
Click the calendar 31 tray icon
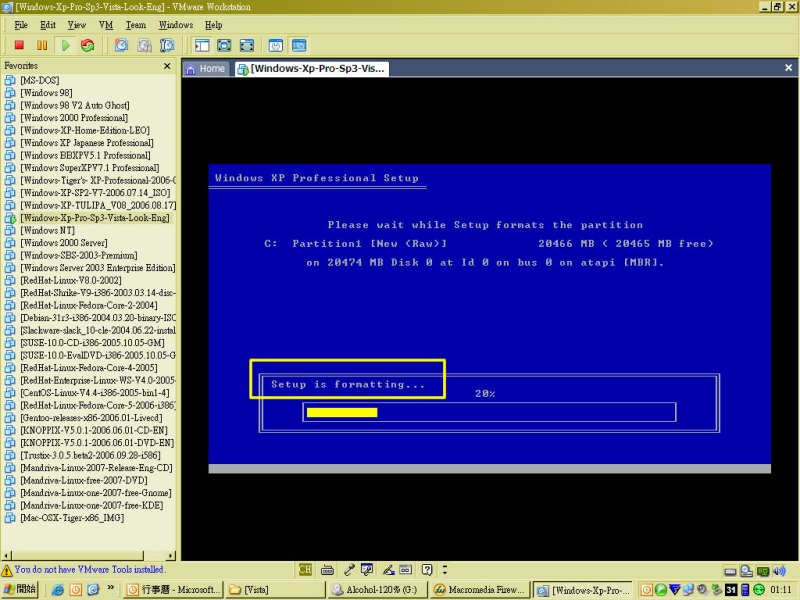(x=731, y=589)
